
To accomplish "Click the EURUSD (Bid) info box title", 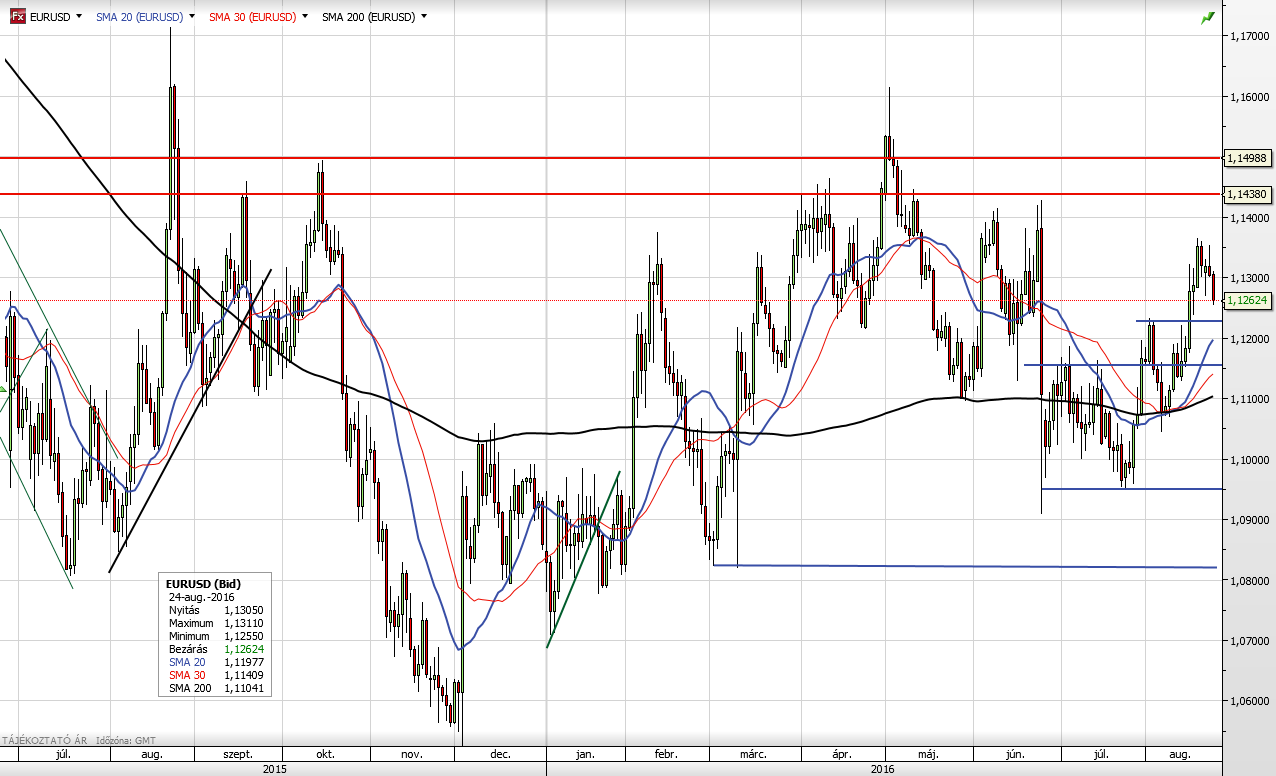I will (x=203, y=584).
